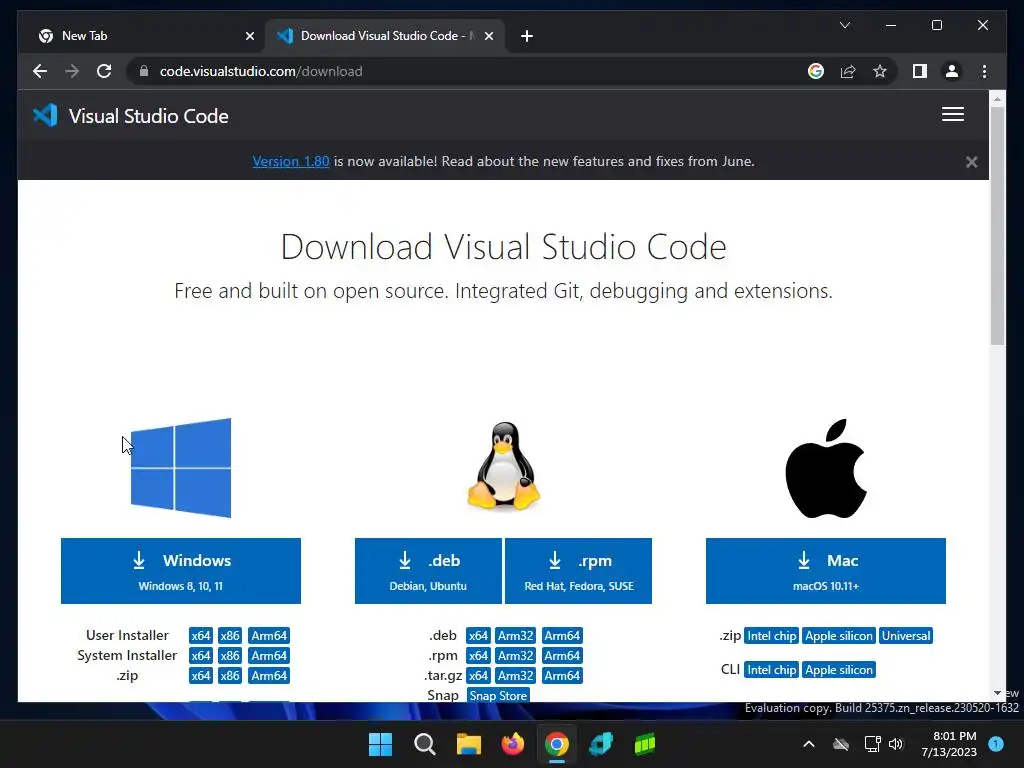Open Chrome's three-dot menu
This screenshot has width=1024, height=768.
pyautogui.click(x=984, y=71)
